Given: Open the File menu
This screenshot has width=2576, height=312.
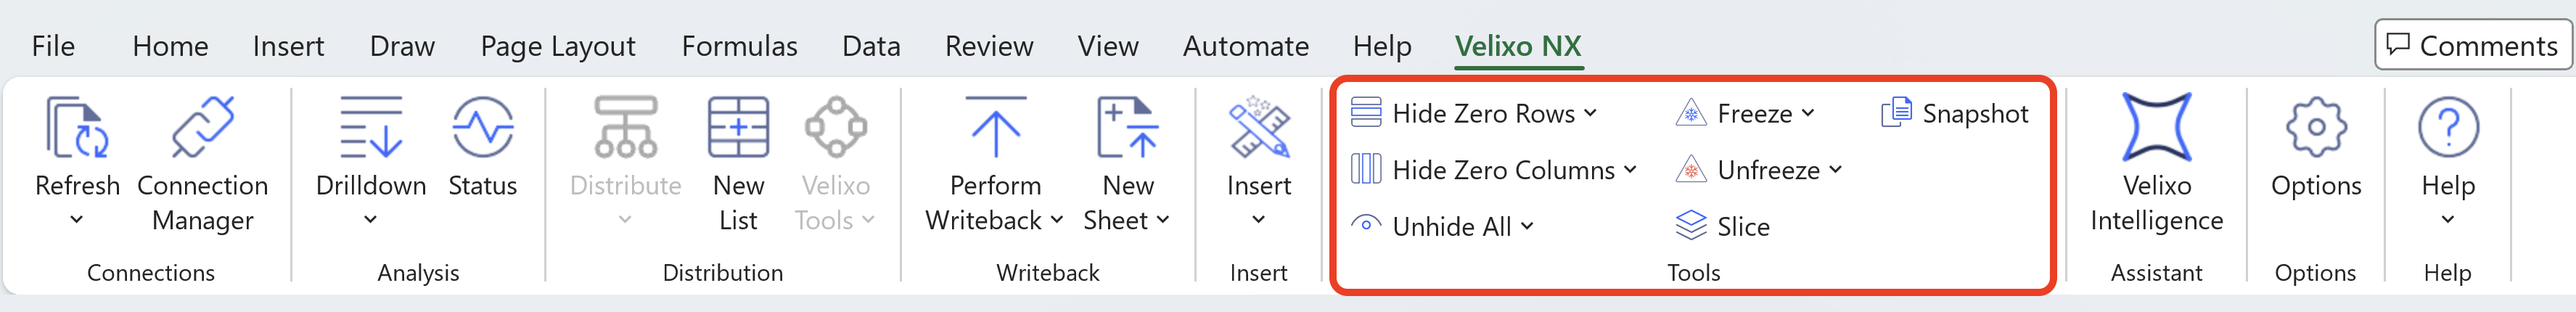Looking at the screenshot, I should pos(53,46).
